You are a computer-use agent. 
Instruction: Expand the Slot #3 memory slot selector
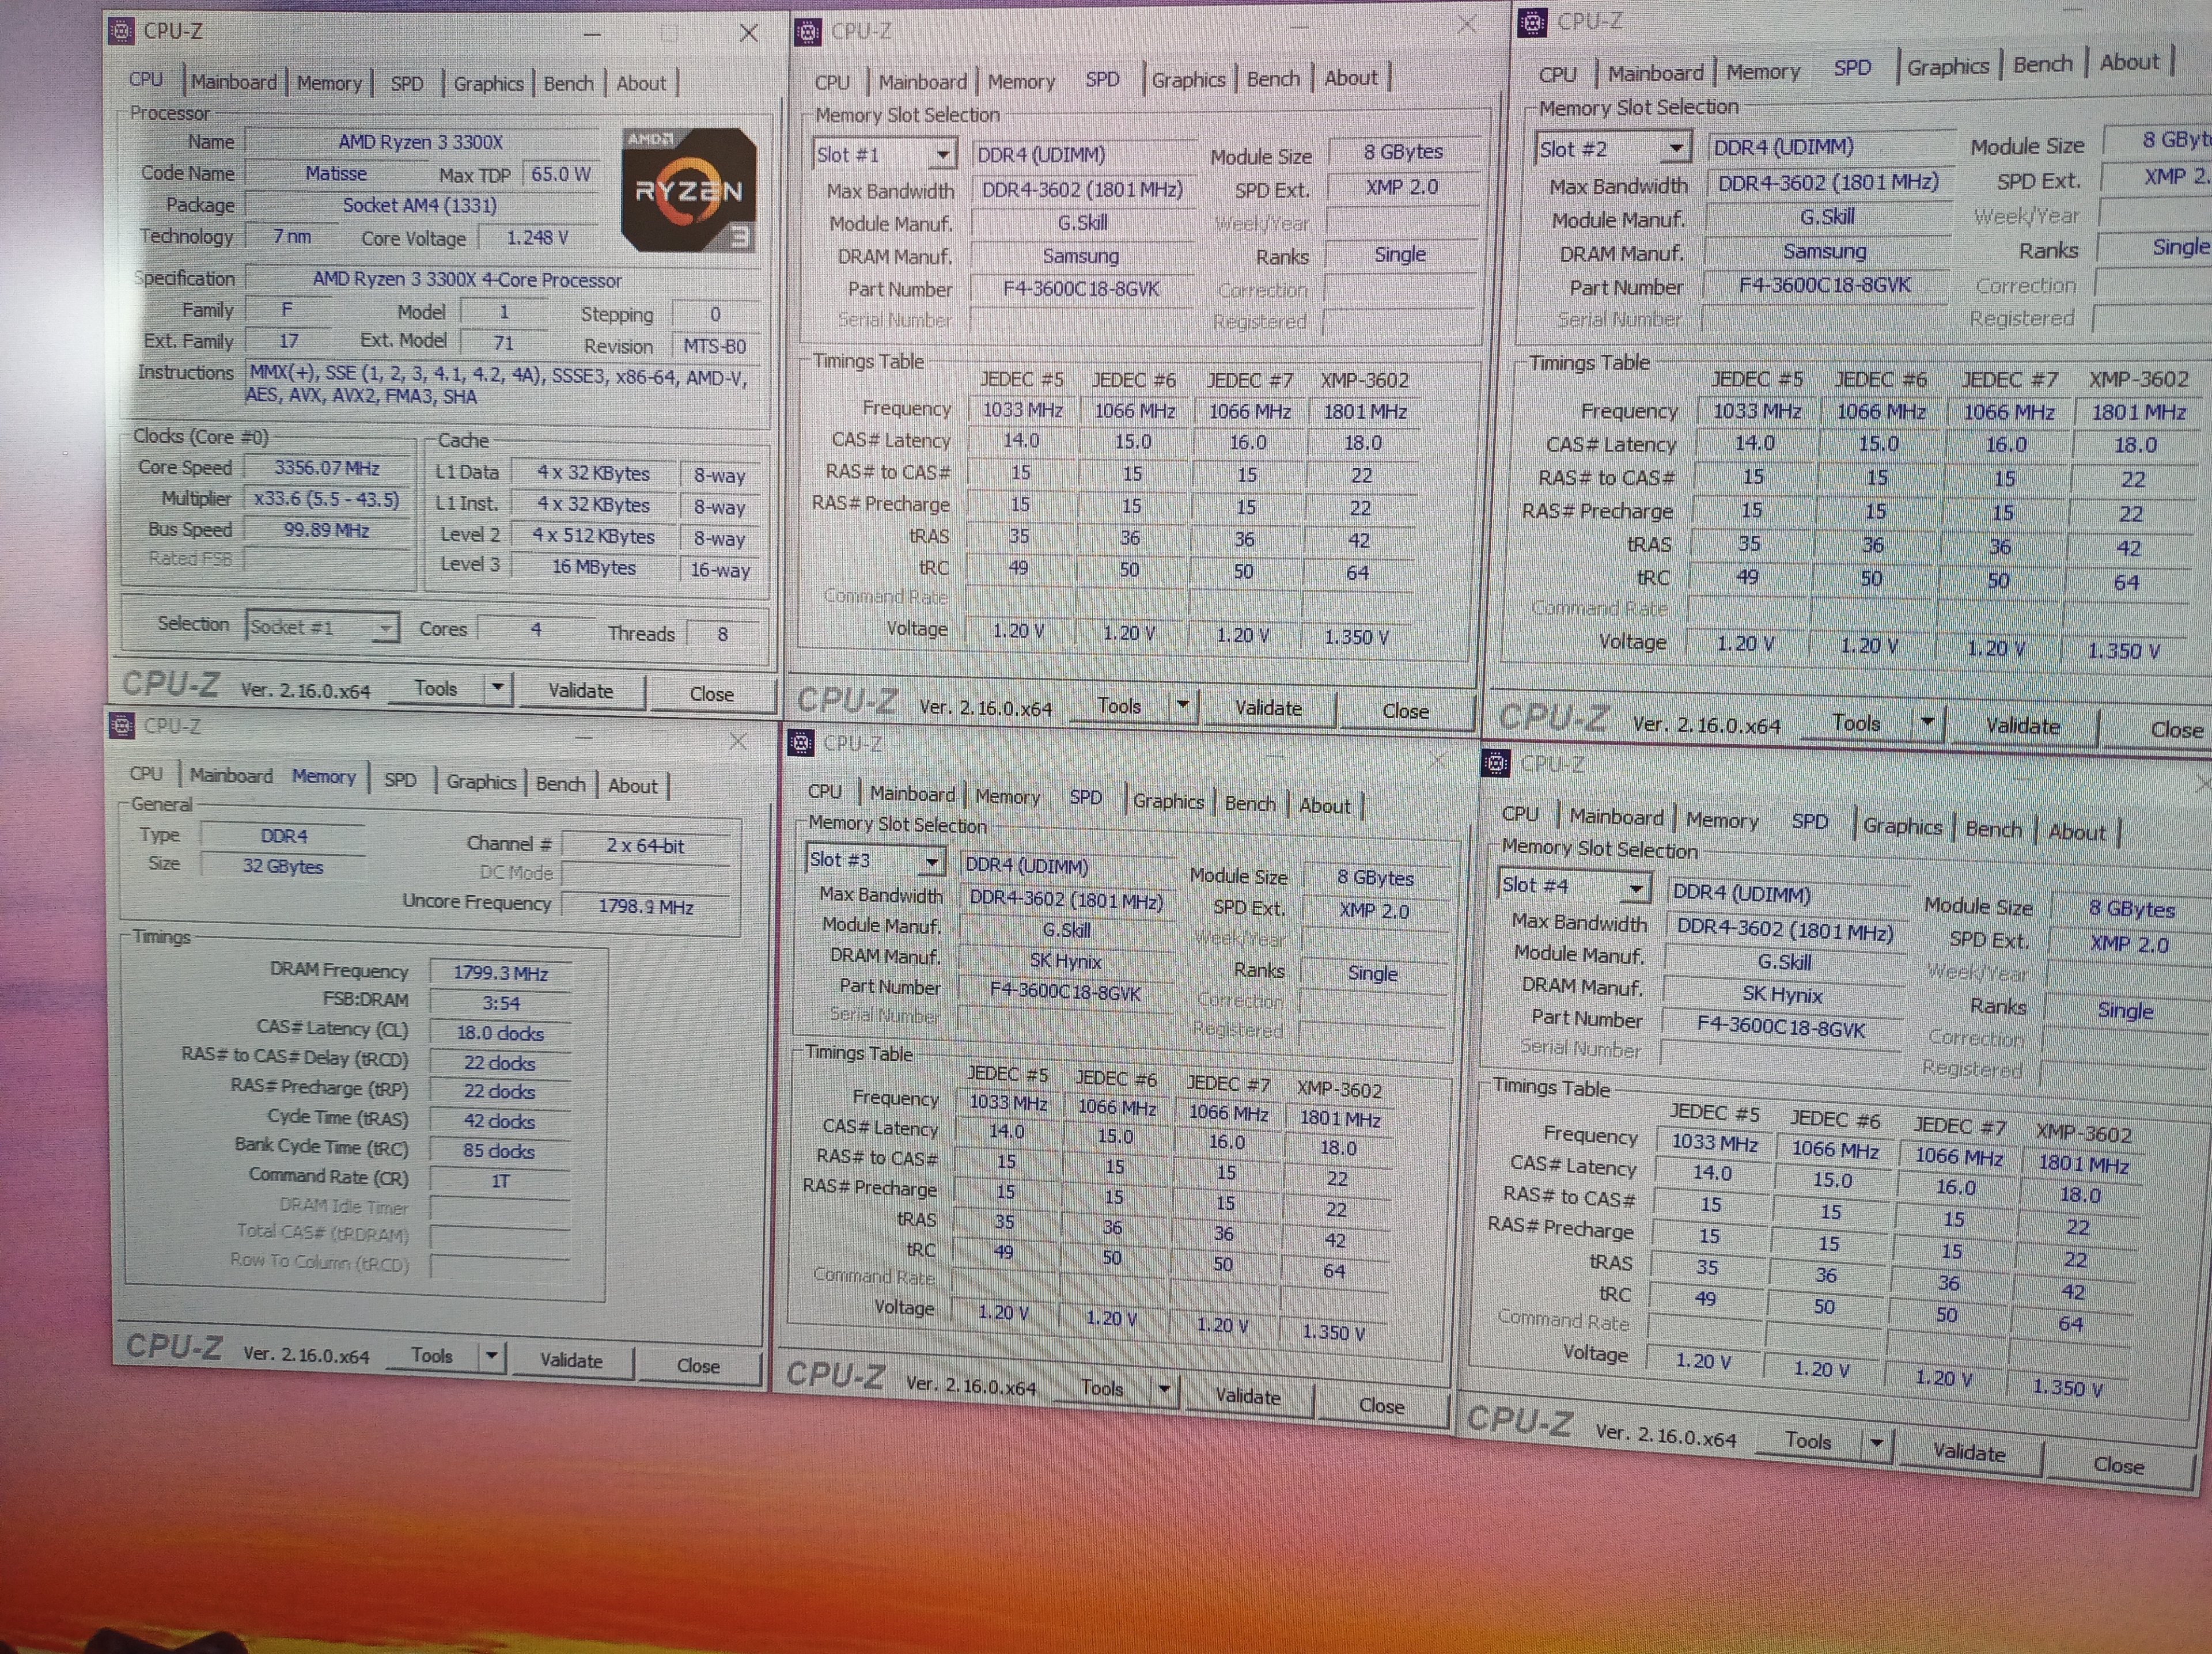point(931,861)
